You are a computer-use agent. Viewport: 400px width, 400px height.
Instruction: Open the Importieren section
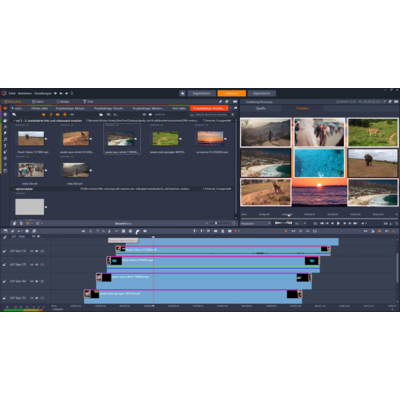point(202,93)
